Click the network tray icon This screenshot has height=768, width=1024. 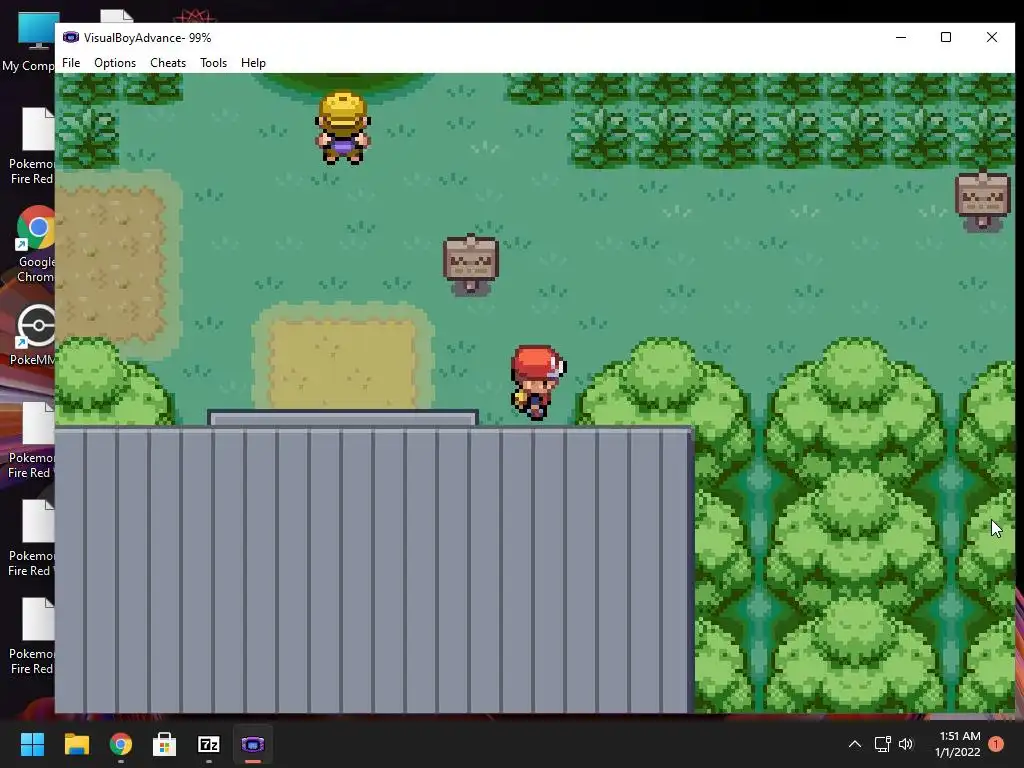[882, 744]
